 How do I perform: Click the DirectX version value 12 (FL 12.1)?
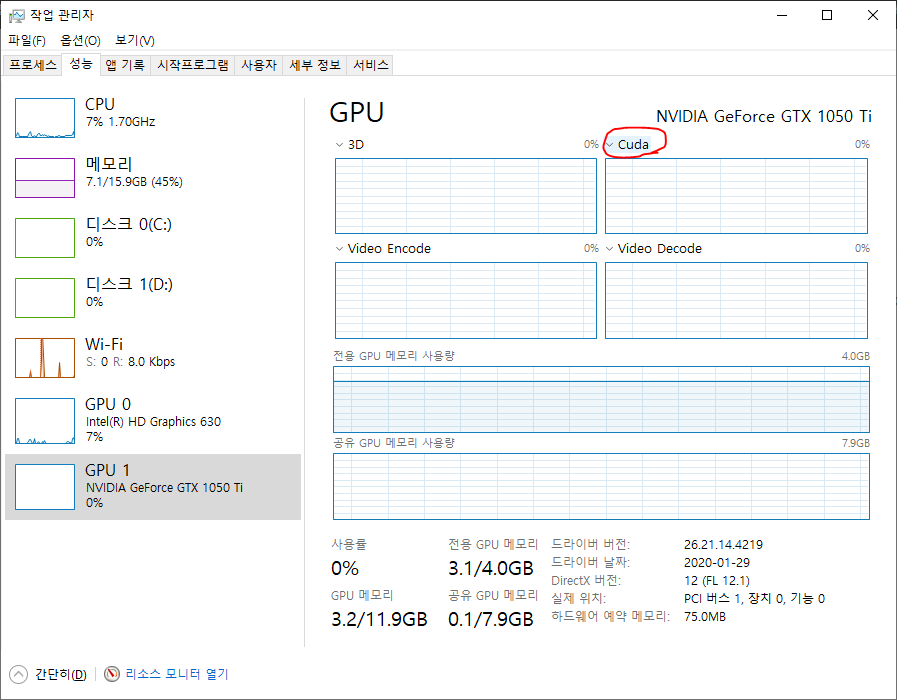[717, 580]
